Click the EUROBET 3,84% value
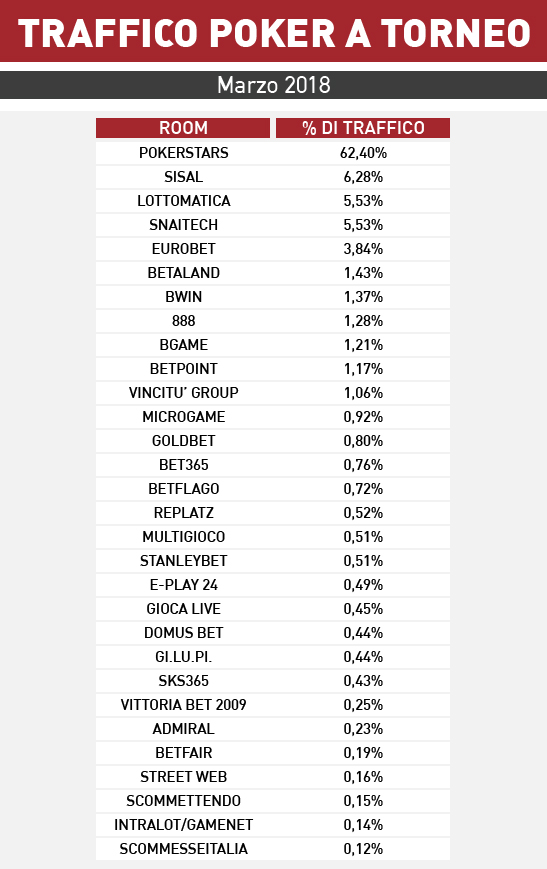 click(x=363, y=249)
